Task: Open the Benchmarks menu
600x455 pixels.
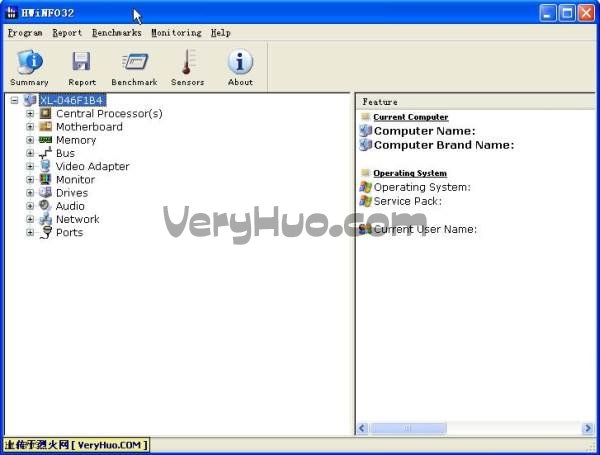Action: pyautogui.click(x=117, y=33)
